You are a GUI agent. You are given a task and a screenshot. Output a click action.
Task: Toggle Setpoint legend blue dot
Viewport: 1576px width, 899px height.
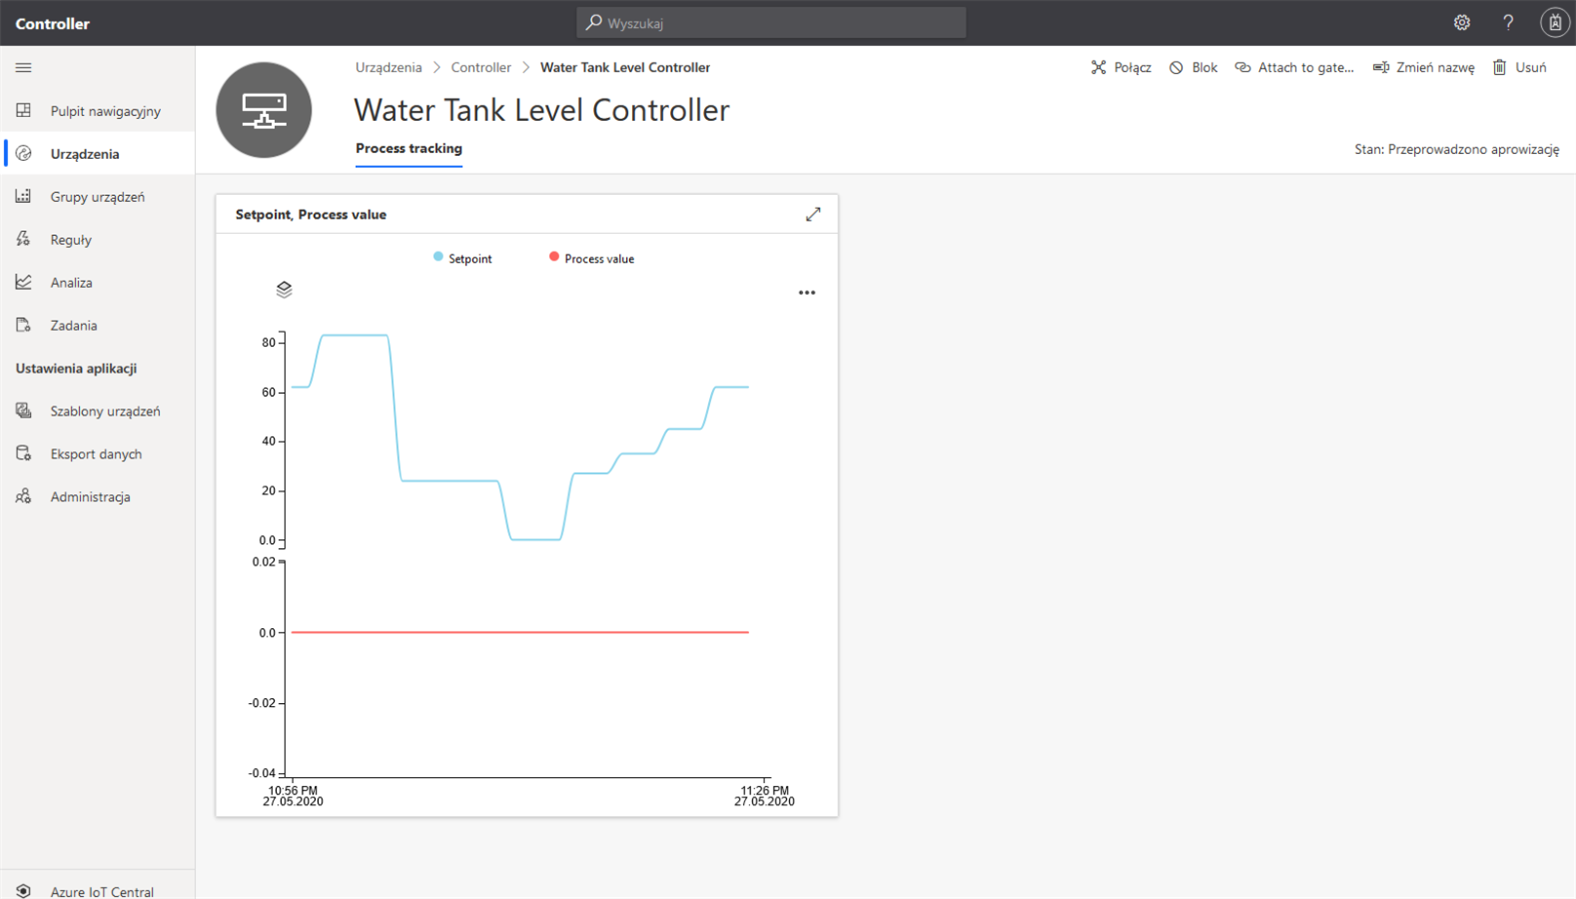click(x=438, y=257)
